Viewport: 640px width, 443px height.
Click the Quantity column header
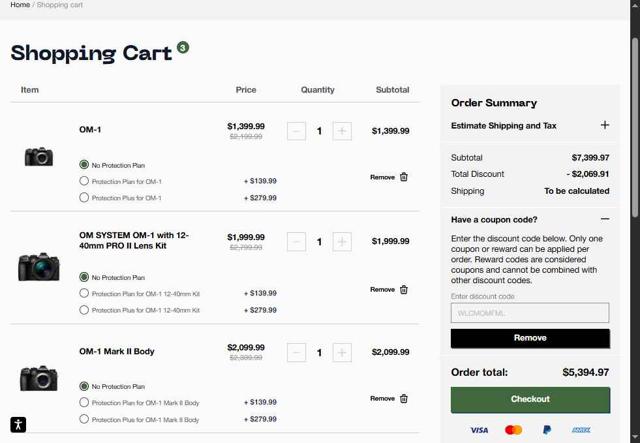click(318, 90)
